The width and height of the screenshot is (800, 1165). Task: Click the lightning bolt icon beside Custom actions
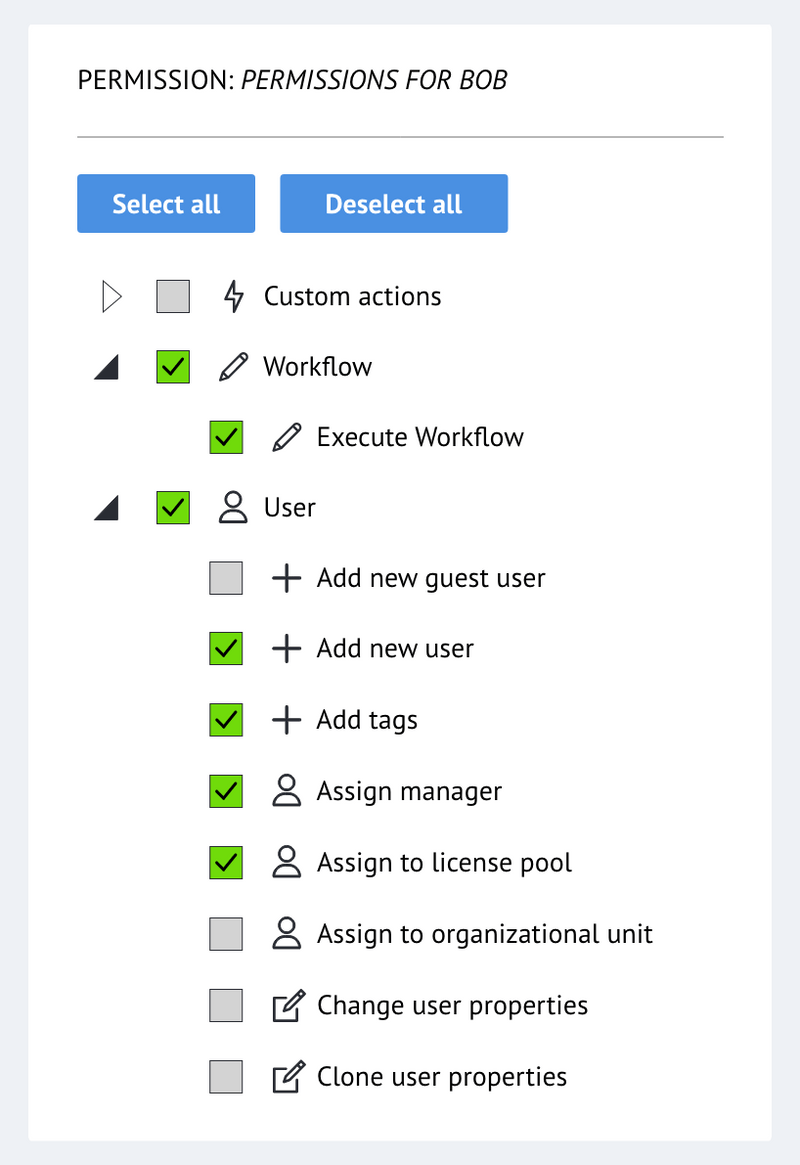[233, 296]
